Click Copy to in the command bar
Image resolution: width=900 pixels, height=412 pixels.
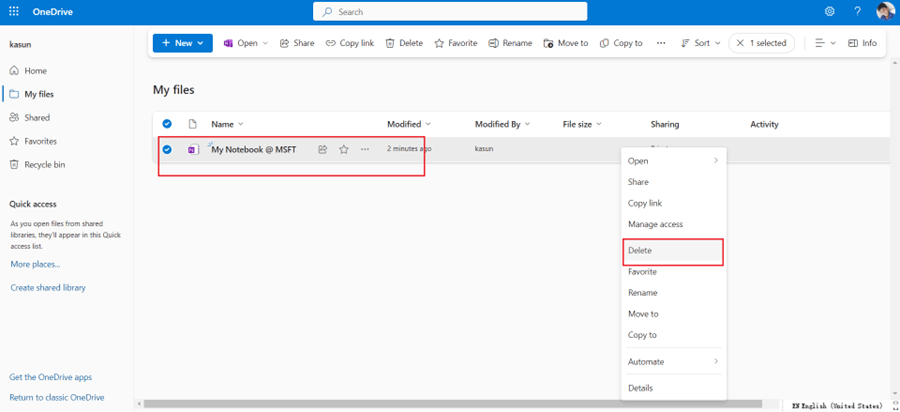621,43
